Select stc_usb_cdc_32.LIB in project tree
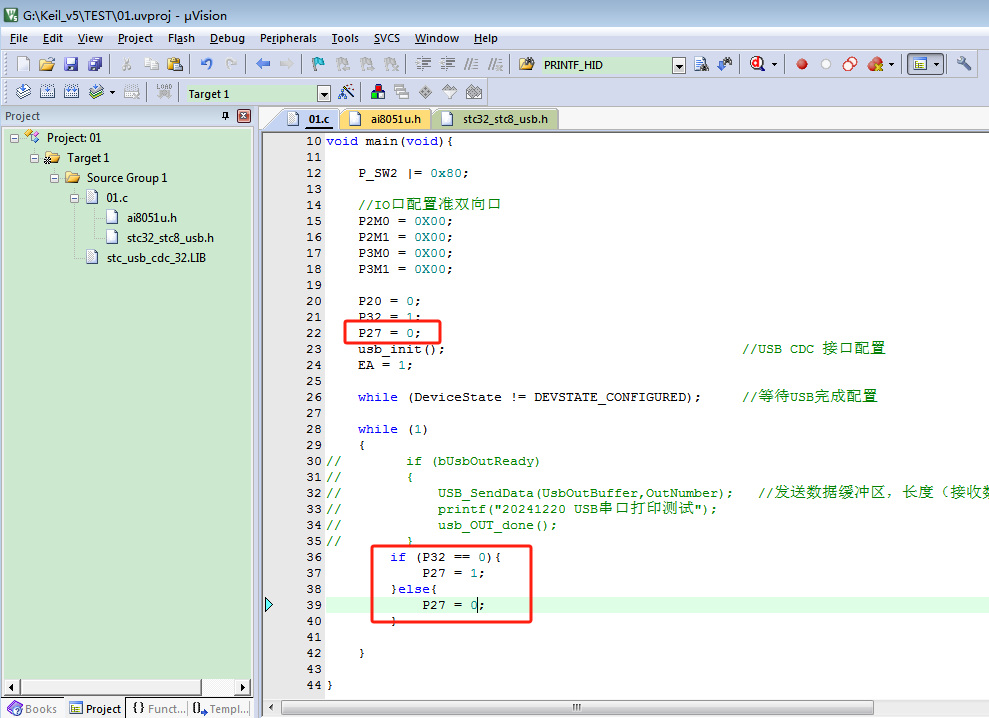 156,257
